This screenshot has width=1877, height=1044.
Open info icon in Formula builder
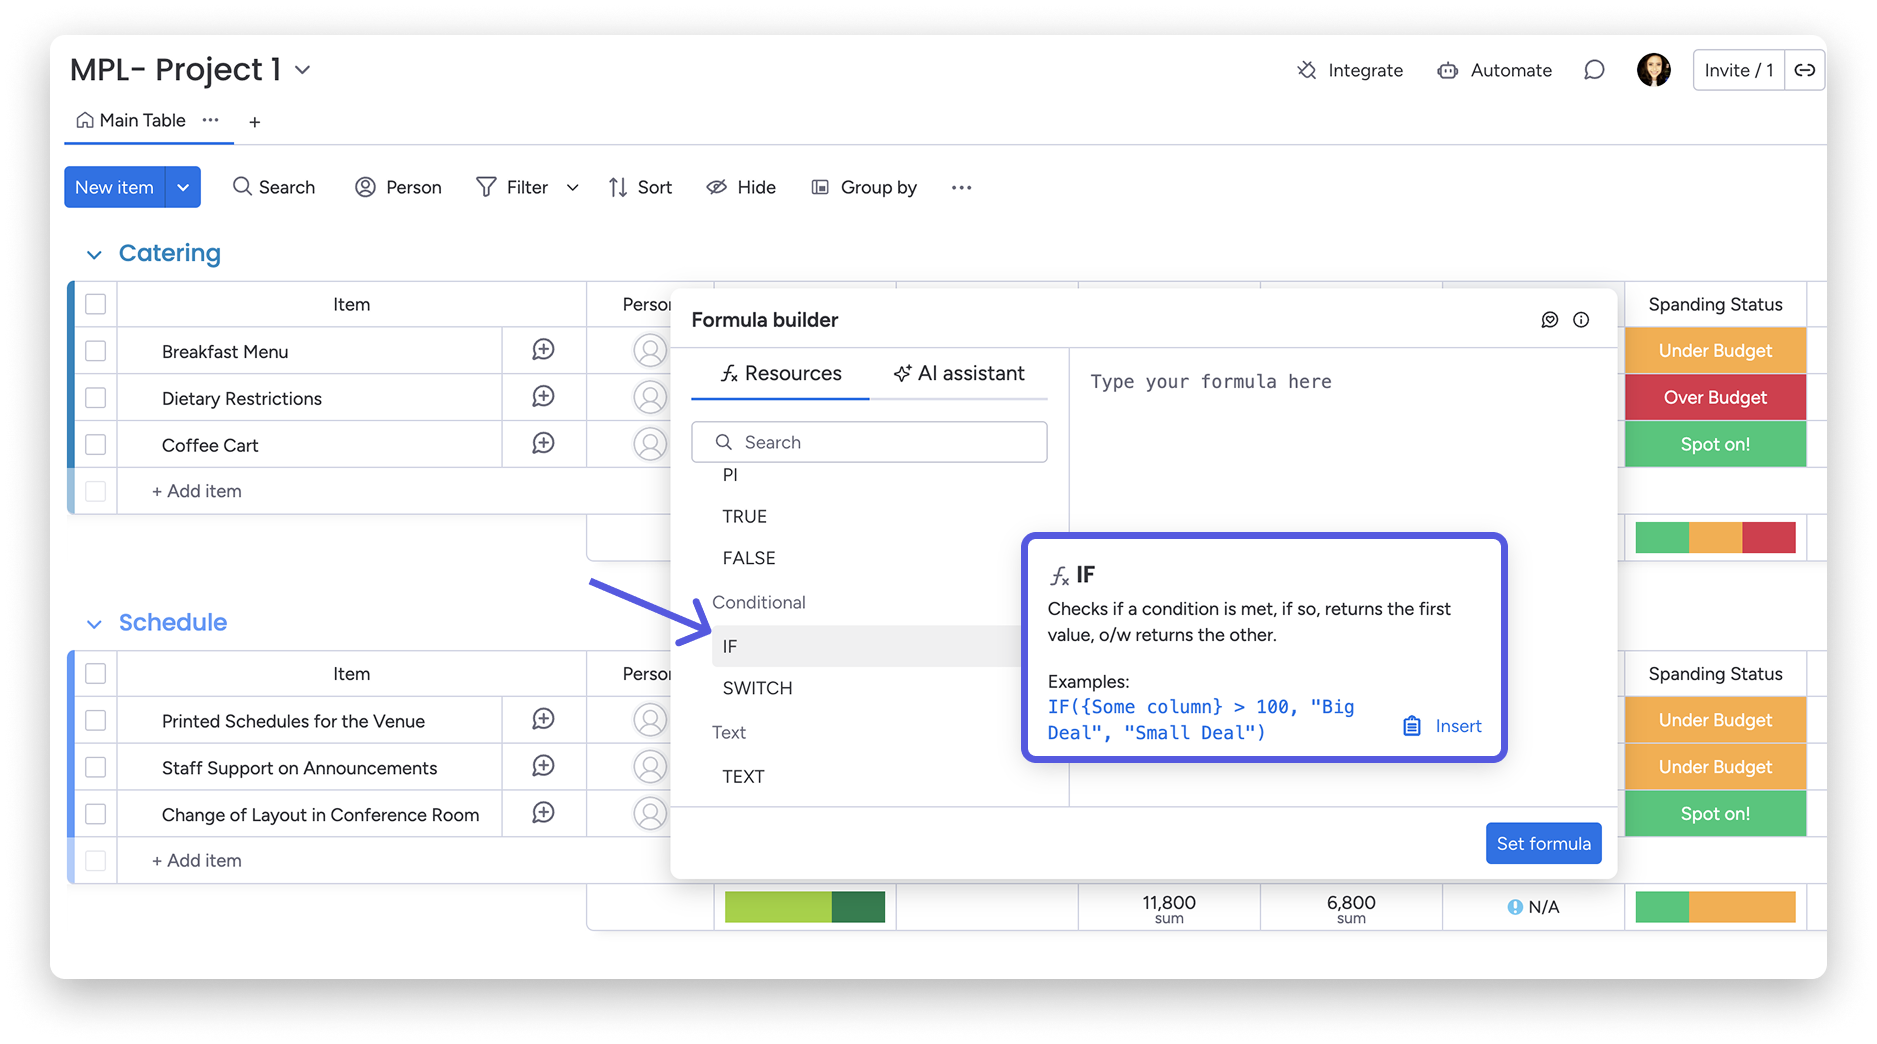point(1581,320)
